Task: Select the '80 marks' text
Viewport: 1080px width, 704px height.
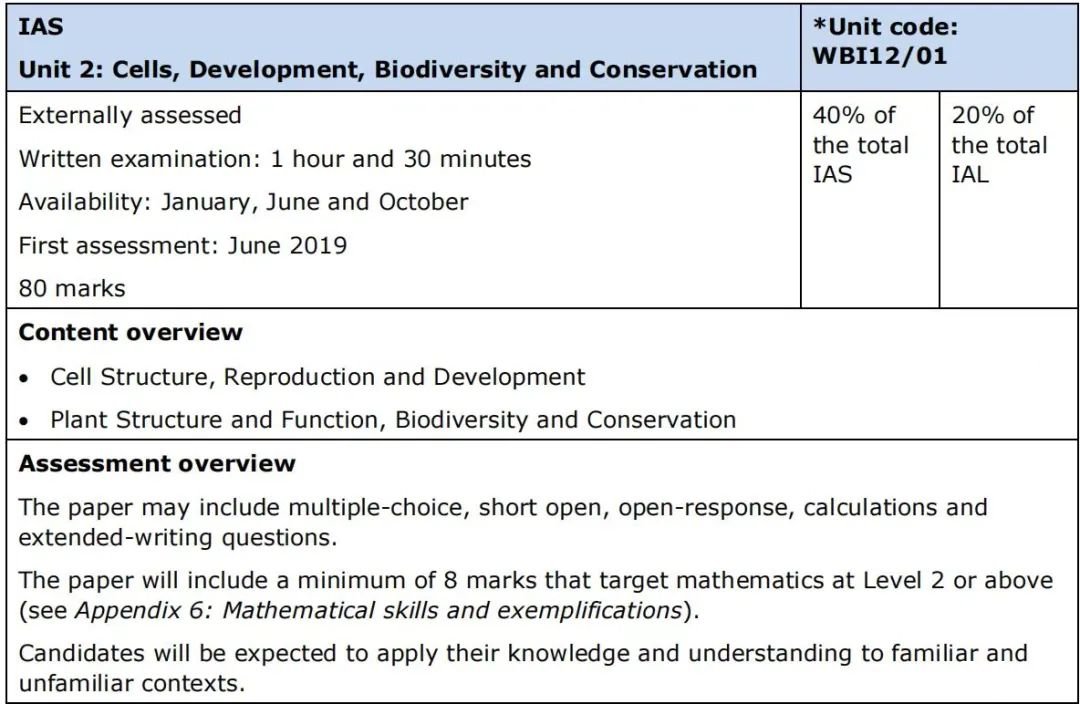Action: [72, 288]
